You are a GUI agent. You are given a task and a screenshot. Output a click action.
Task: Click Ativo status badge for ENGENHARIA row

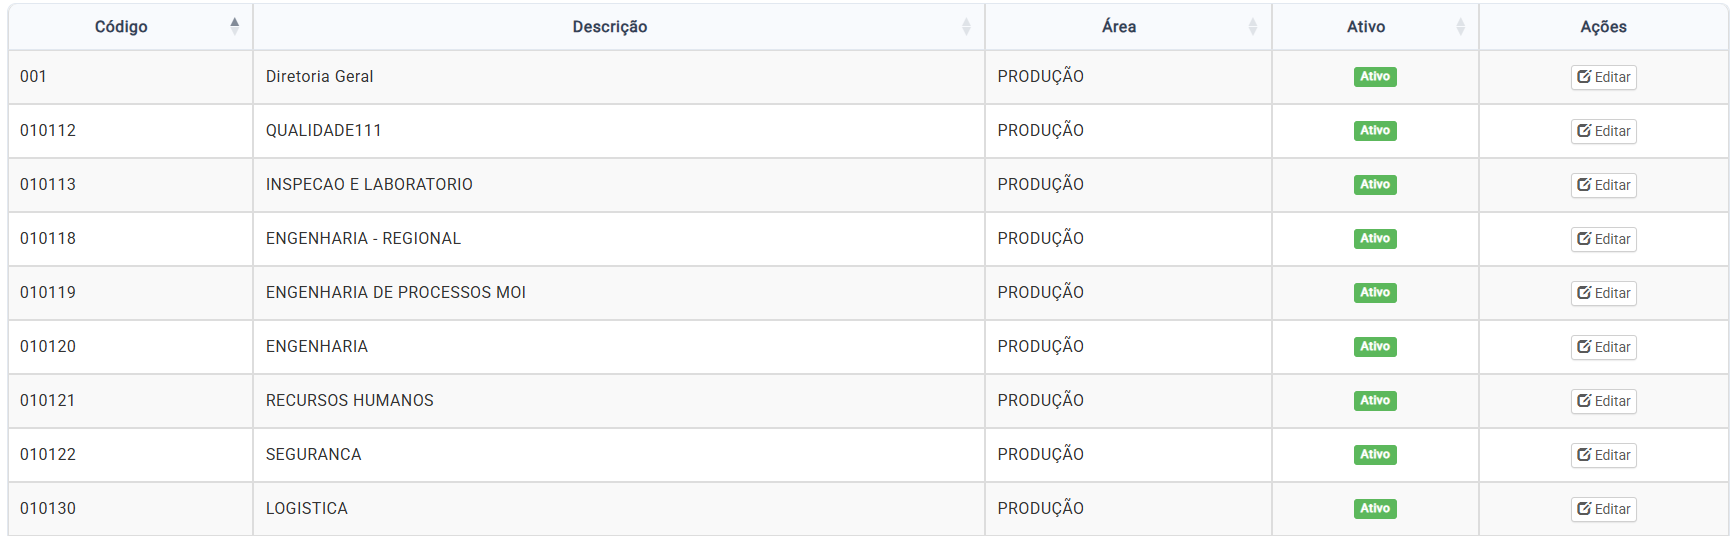1375,347
